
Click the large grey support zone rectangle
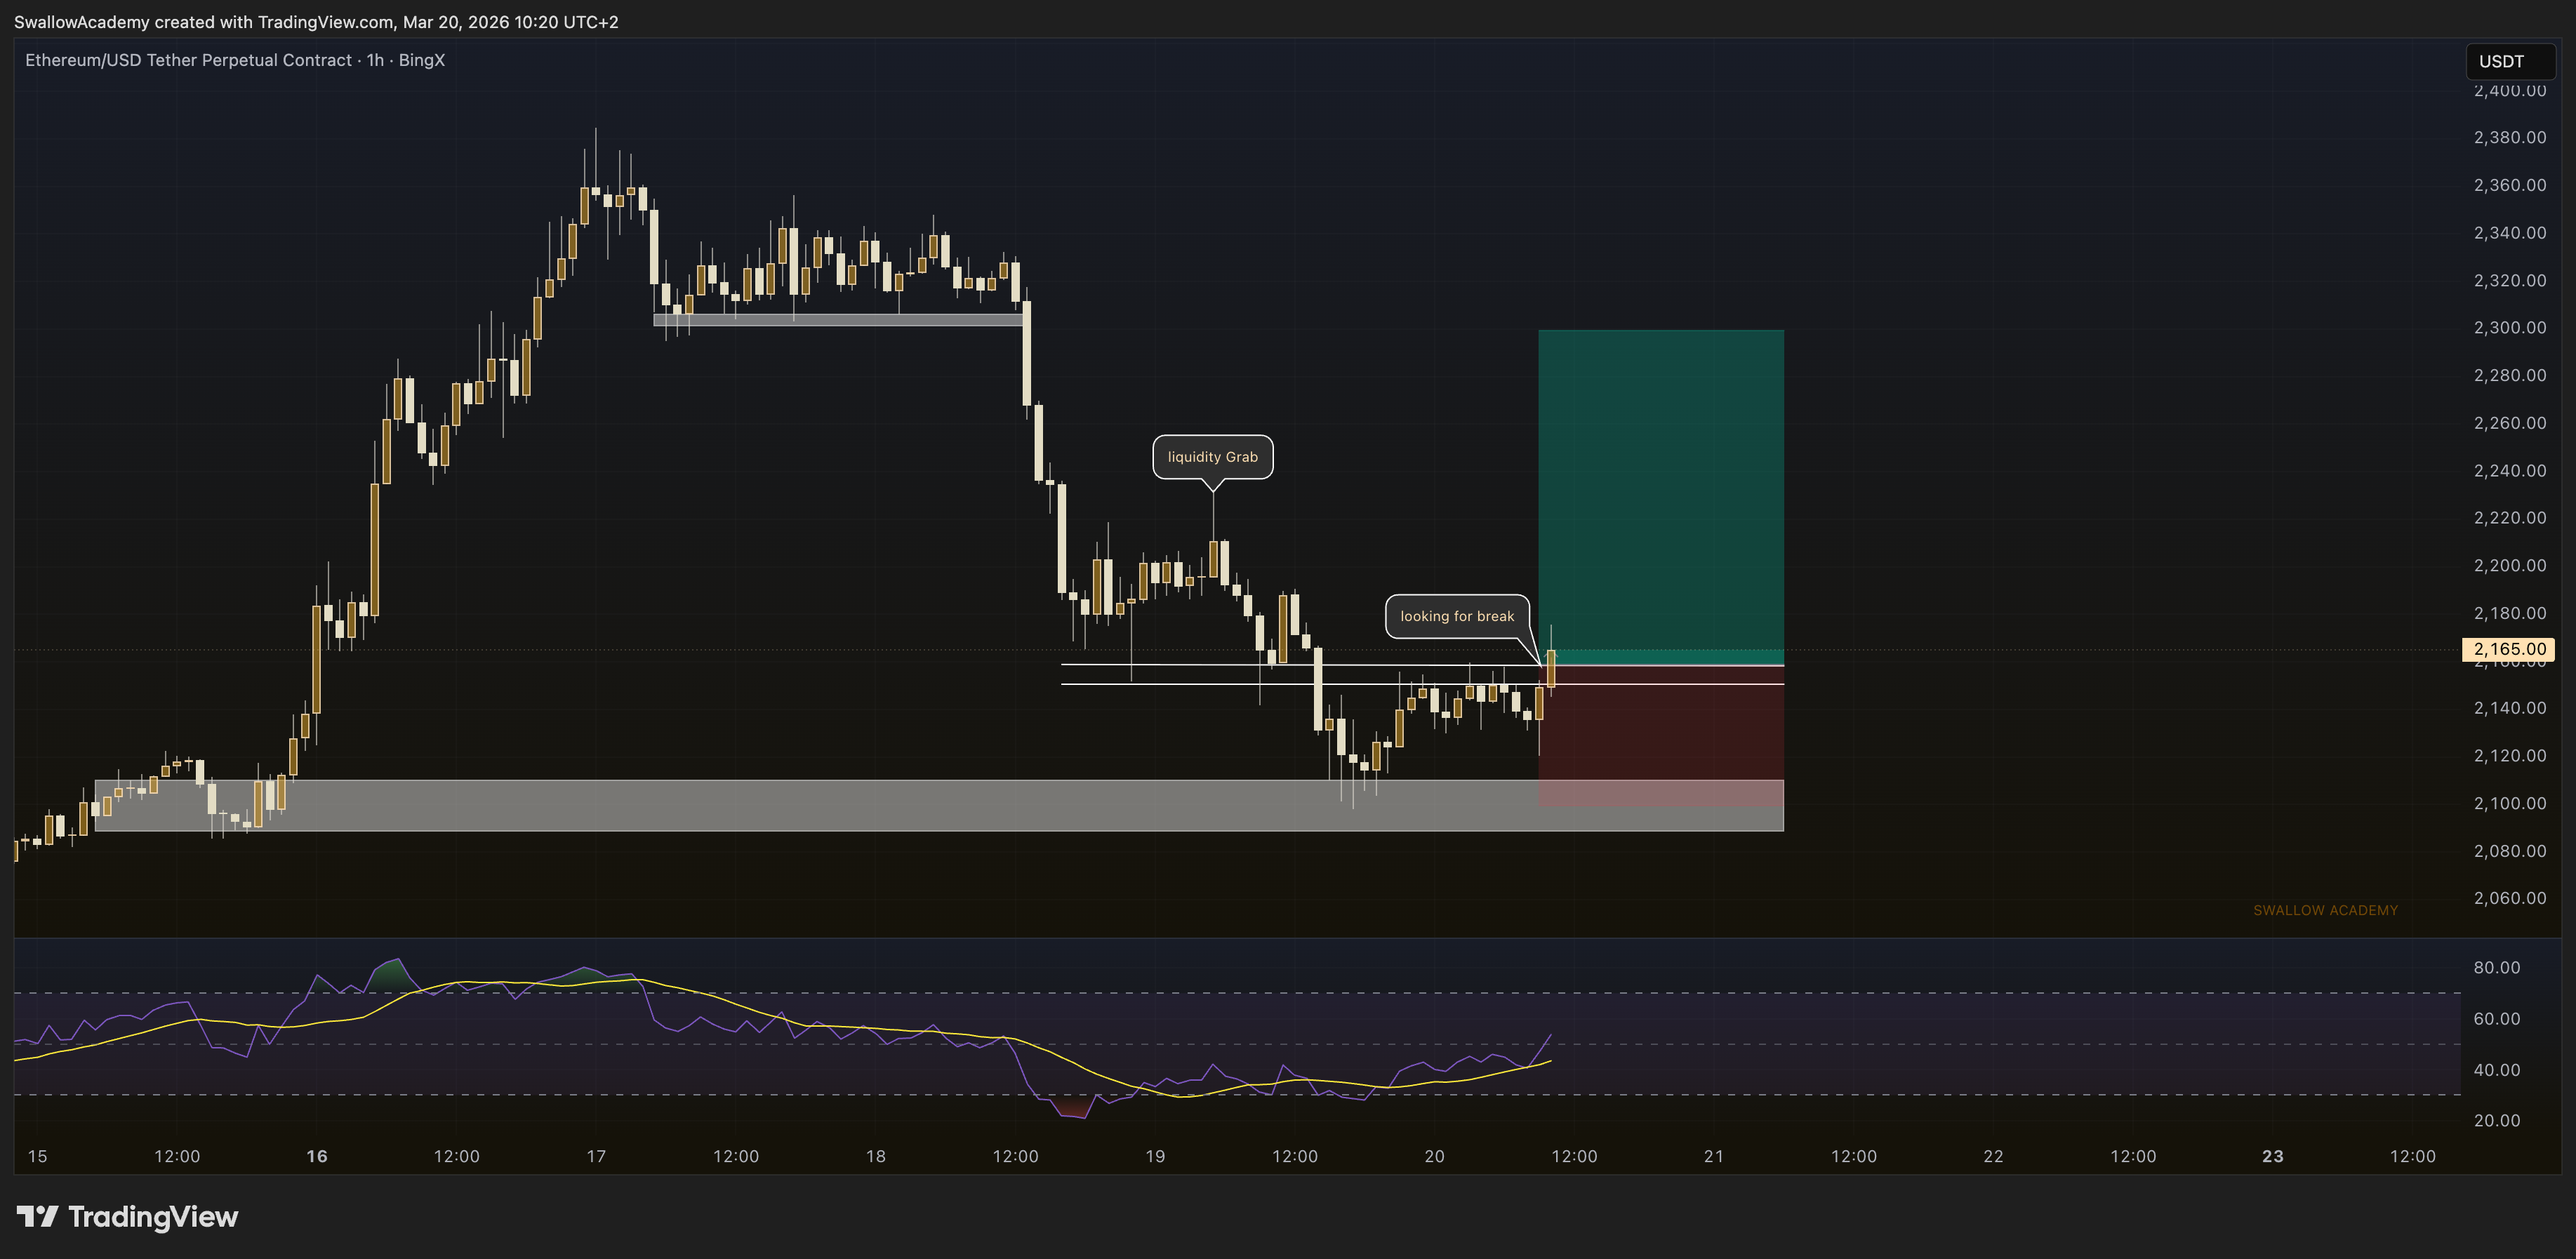(x=938, y=805)
